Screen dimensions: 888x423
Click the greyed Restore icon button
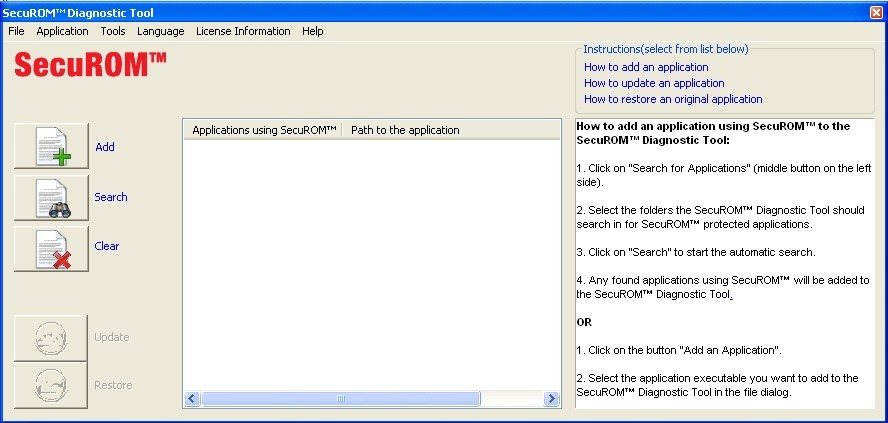click(x=51, y=386)
